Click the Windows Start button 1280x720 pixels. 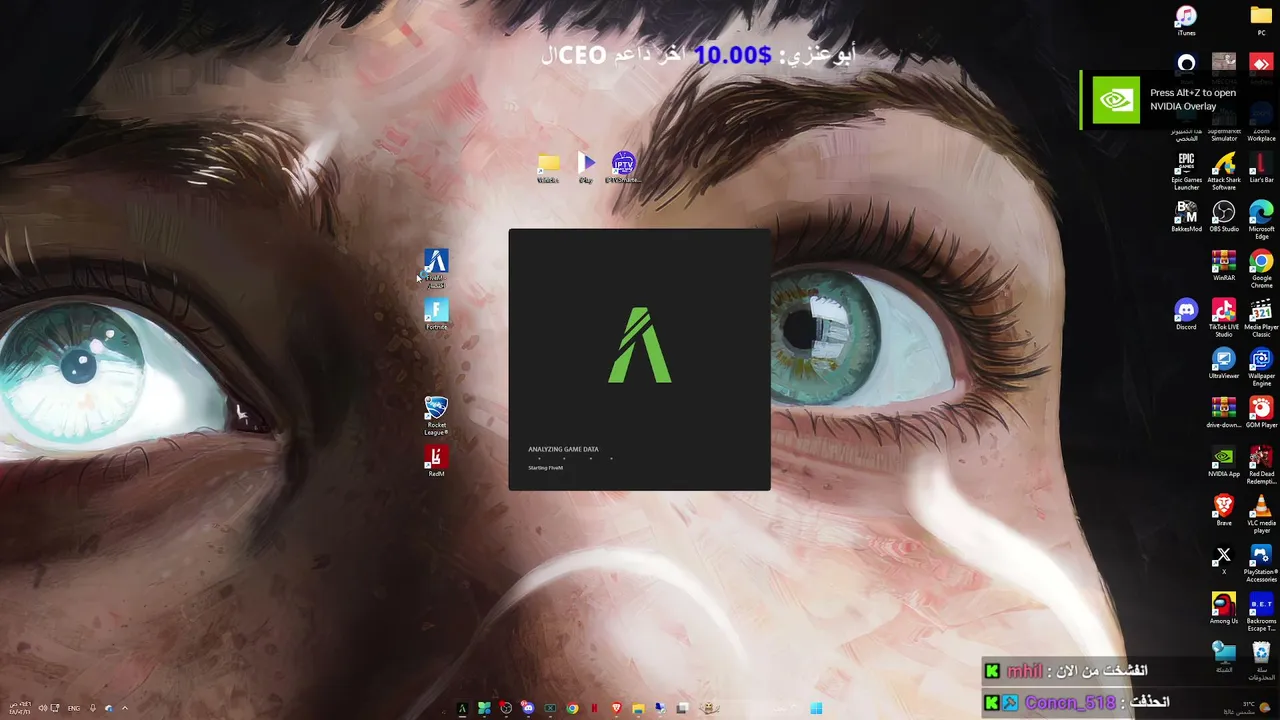816,709
